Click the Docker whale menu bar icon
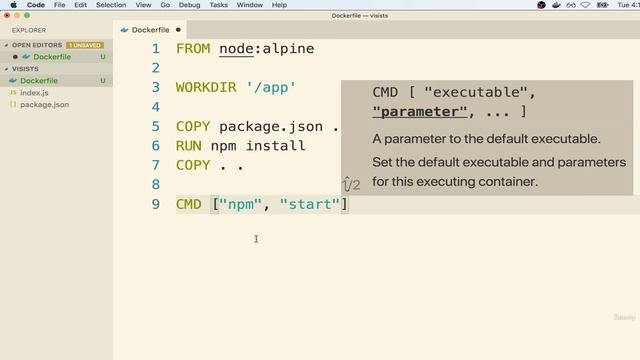The height and width of the screenshot is (360, 640). click(x=556, y=5)
